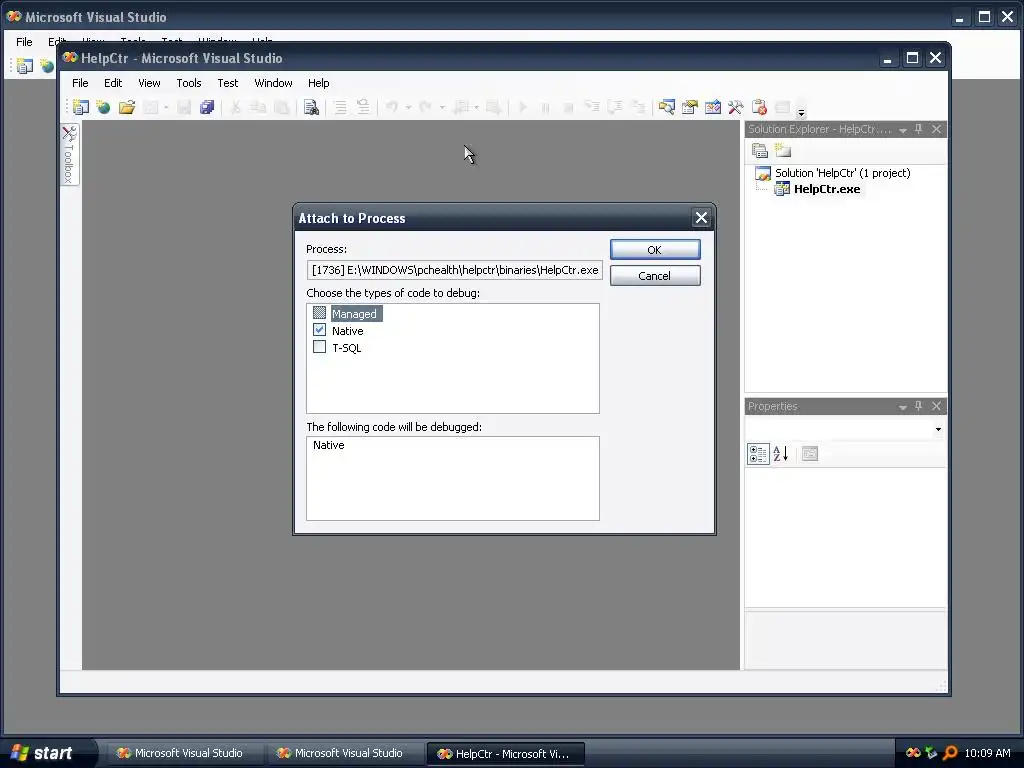
Task: Toggle the Managed code checkbox
Action: pyautogui.click(x=319, y=313)
